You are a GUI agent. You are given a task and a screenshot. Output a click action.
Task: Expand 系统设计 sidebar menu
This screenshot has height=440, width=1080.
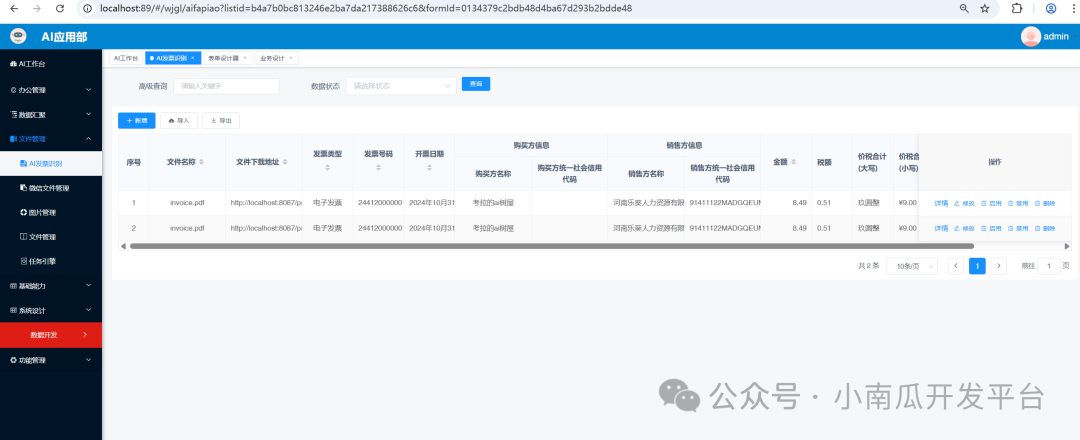click(51, 310)
